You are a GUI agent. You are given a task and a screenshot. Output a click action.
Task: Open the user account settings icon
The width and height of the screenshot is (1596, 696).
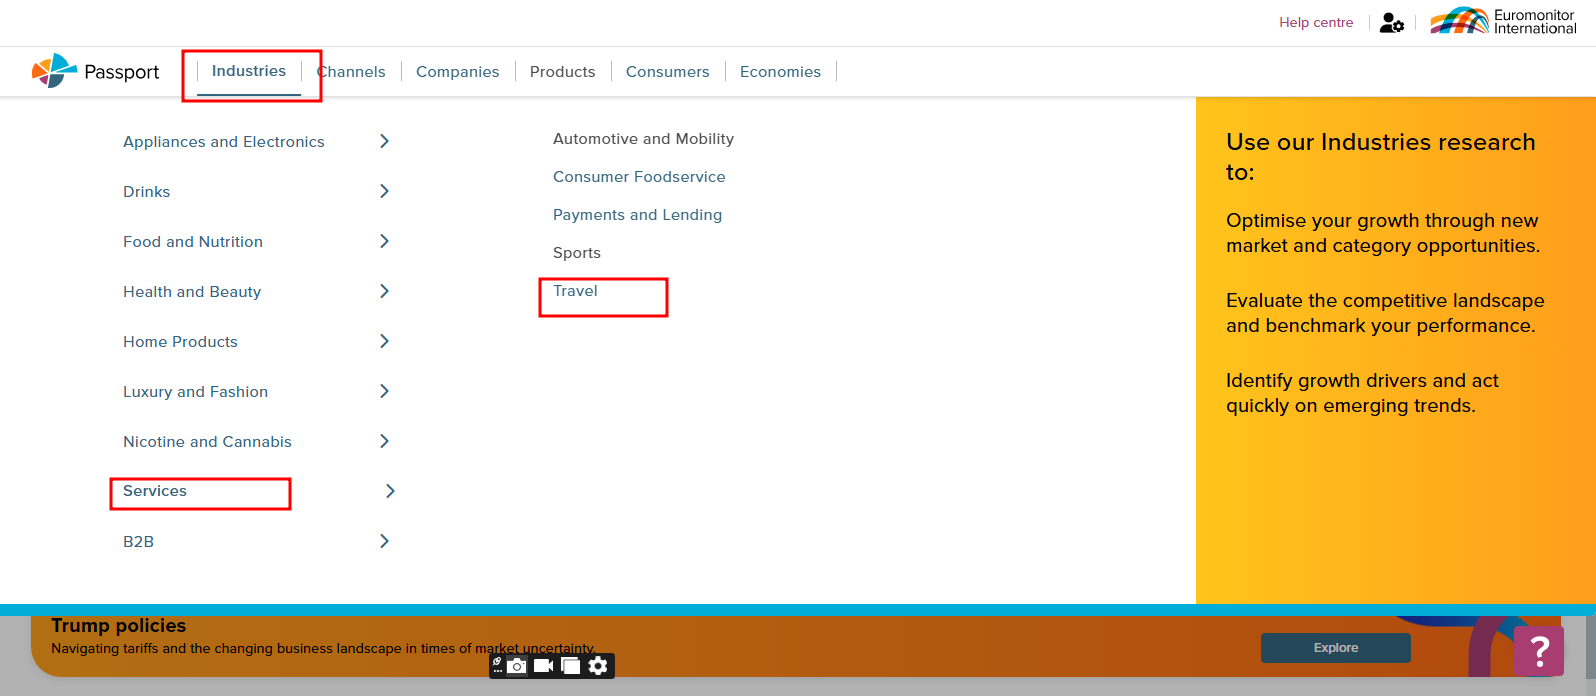click(x=1391, y=22)
